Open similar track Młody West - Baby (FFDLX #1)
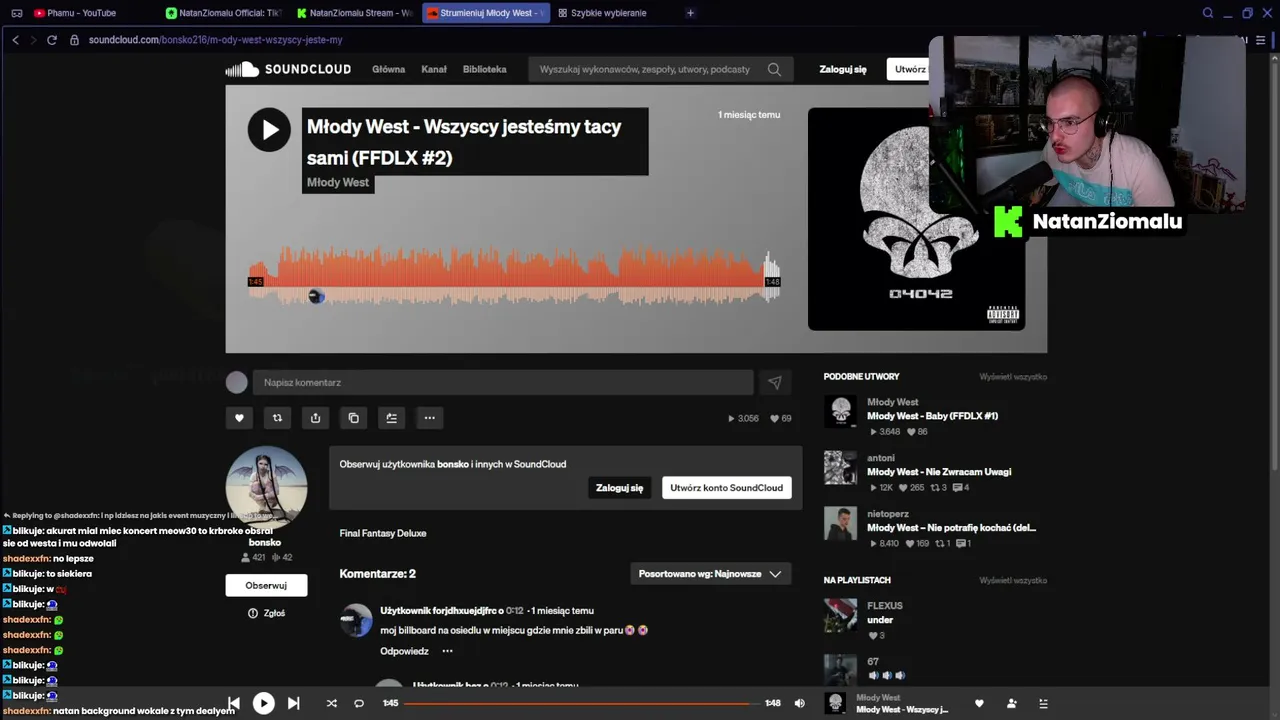 click(932, 416)
